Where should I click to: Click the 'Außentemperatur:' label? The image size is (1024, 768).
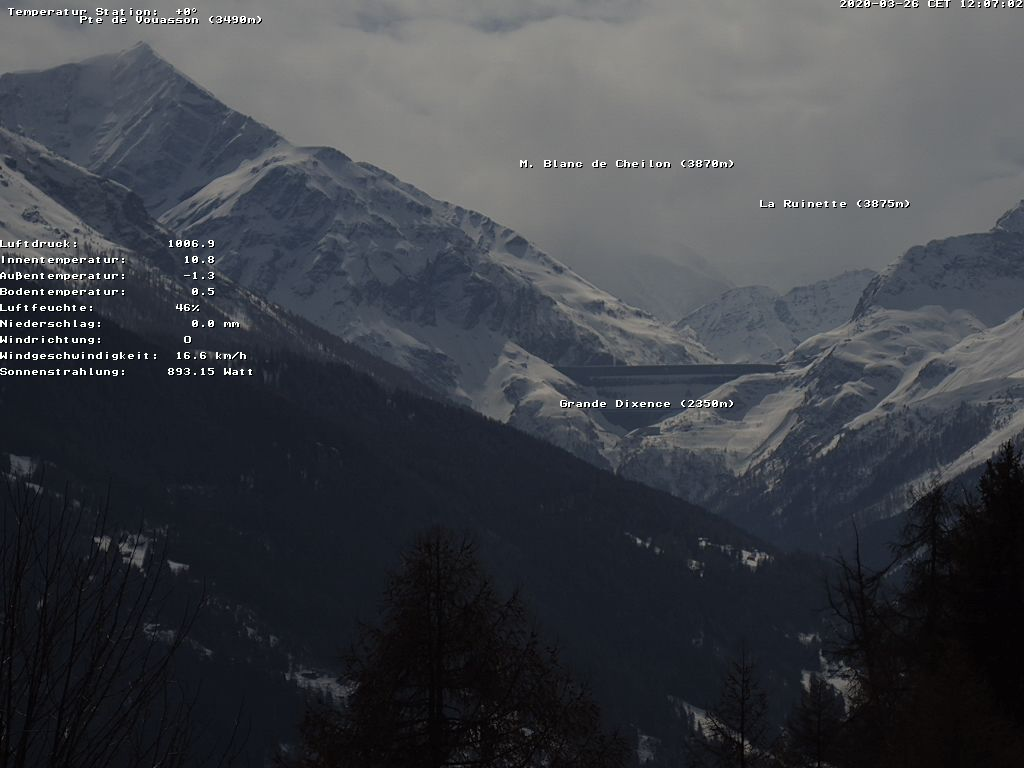pos(63,276)
